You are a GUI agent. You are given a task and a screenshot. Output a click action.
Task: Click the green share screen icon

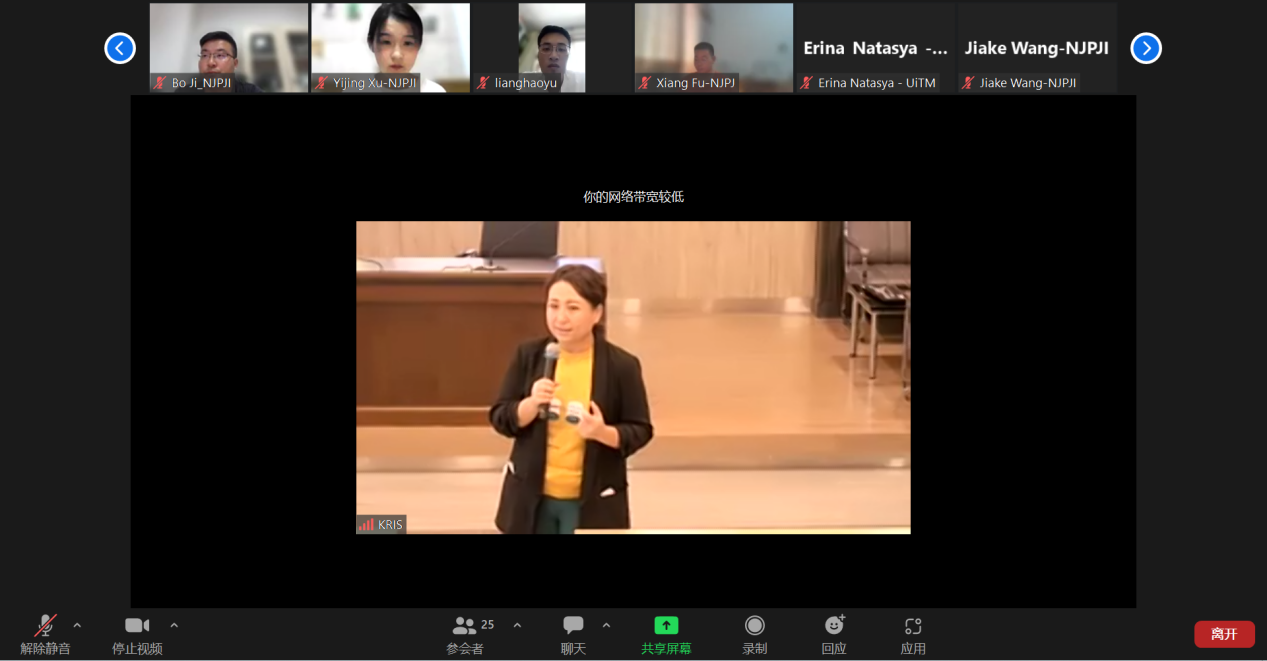point(666,626)
